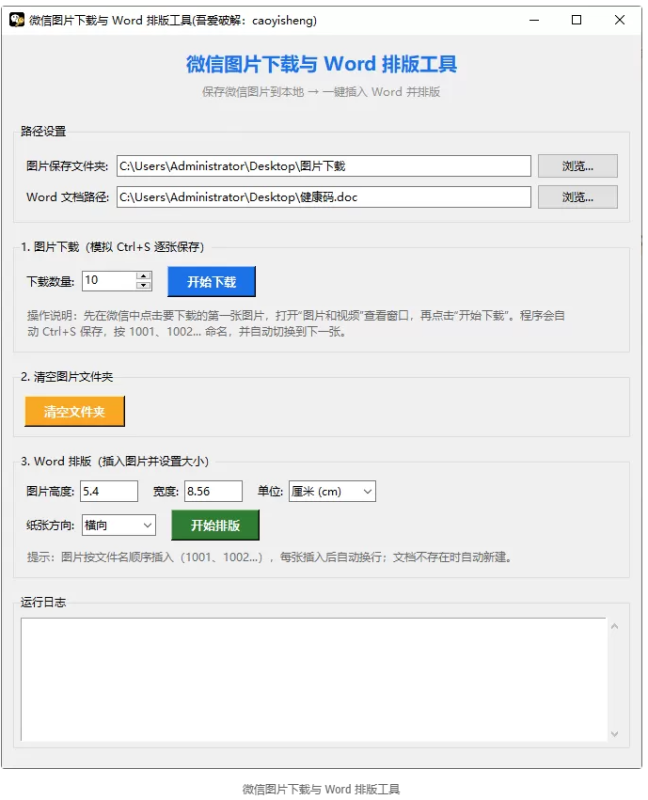Image resolution: width=648 pixels, height=800 pixels.
Task: Decrease 下载数量 with the down arrow
Action: pyautogui.click(x=144, y=285)
